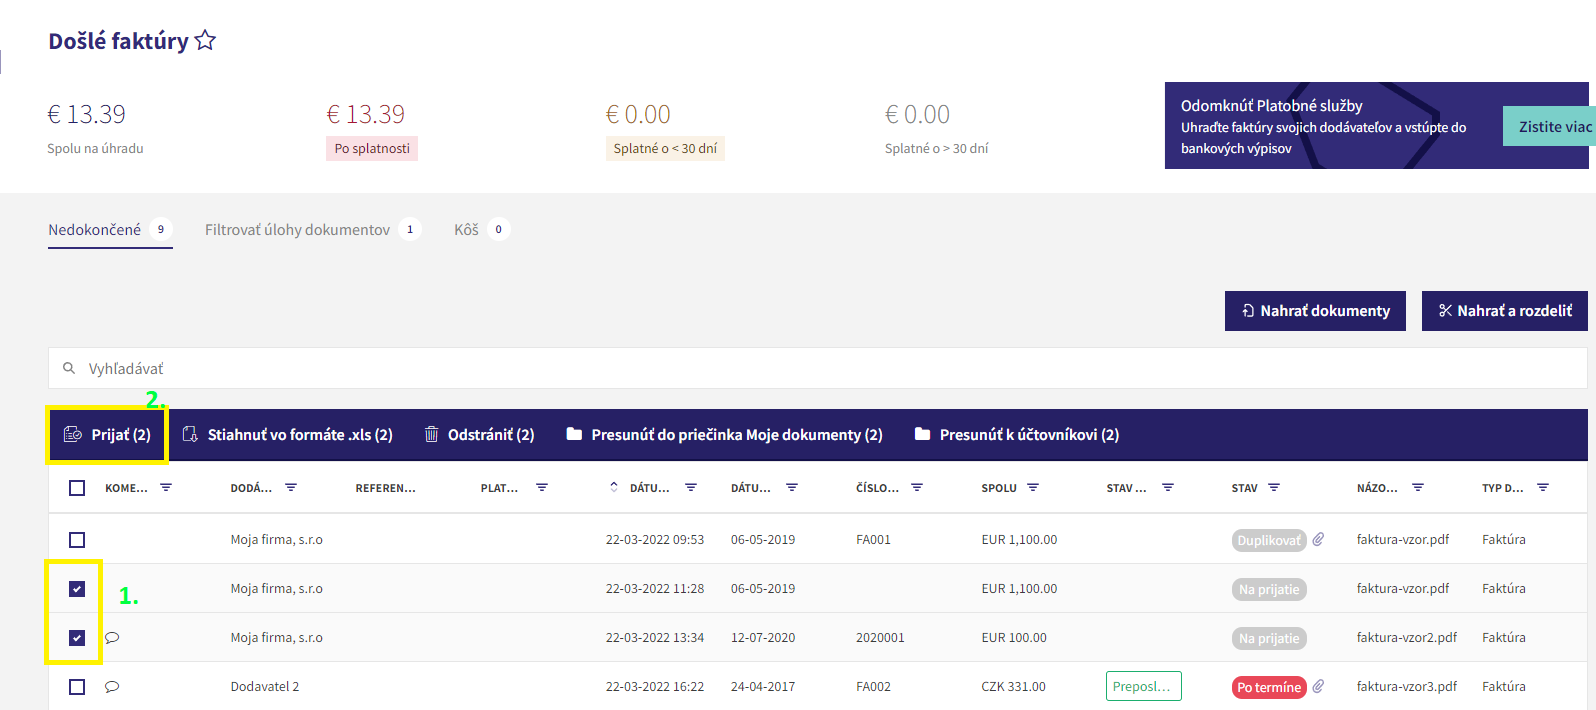Click Dodavatel 2 supplier cell
The height and width of the screenshot is (710, 1596).
coord(265,686)
